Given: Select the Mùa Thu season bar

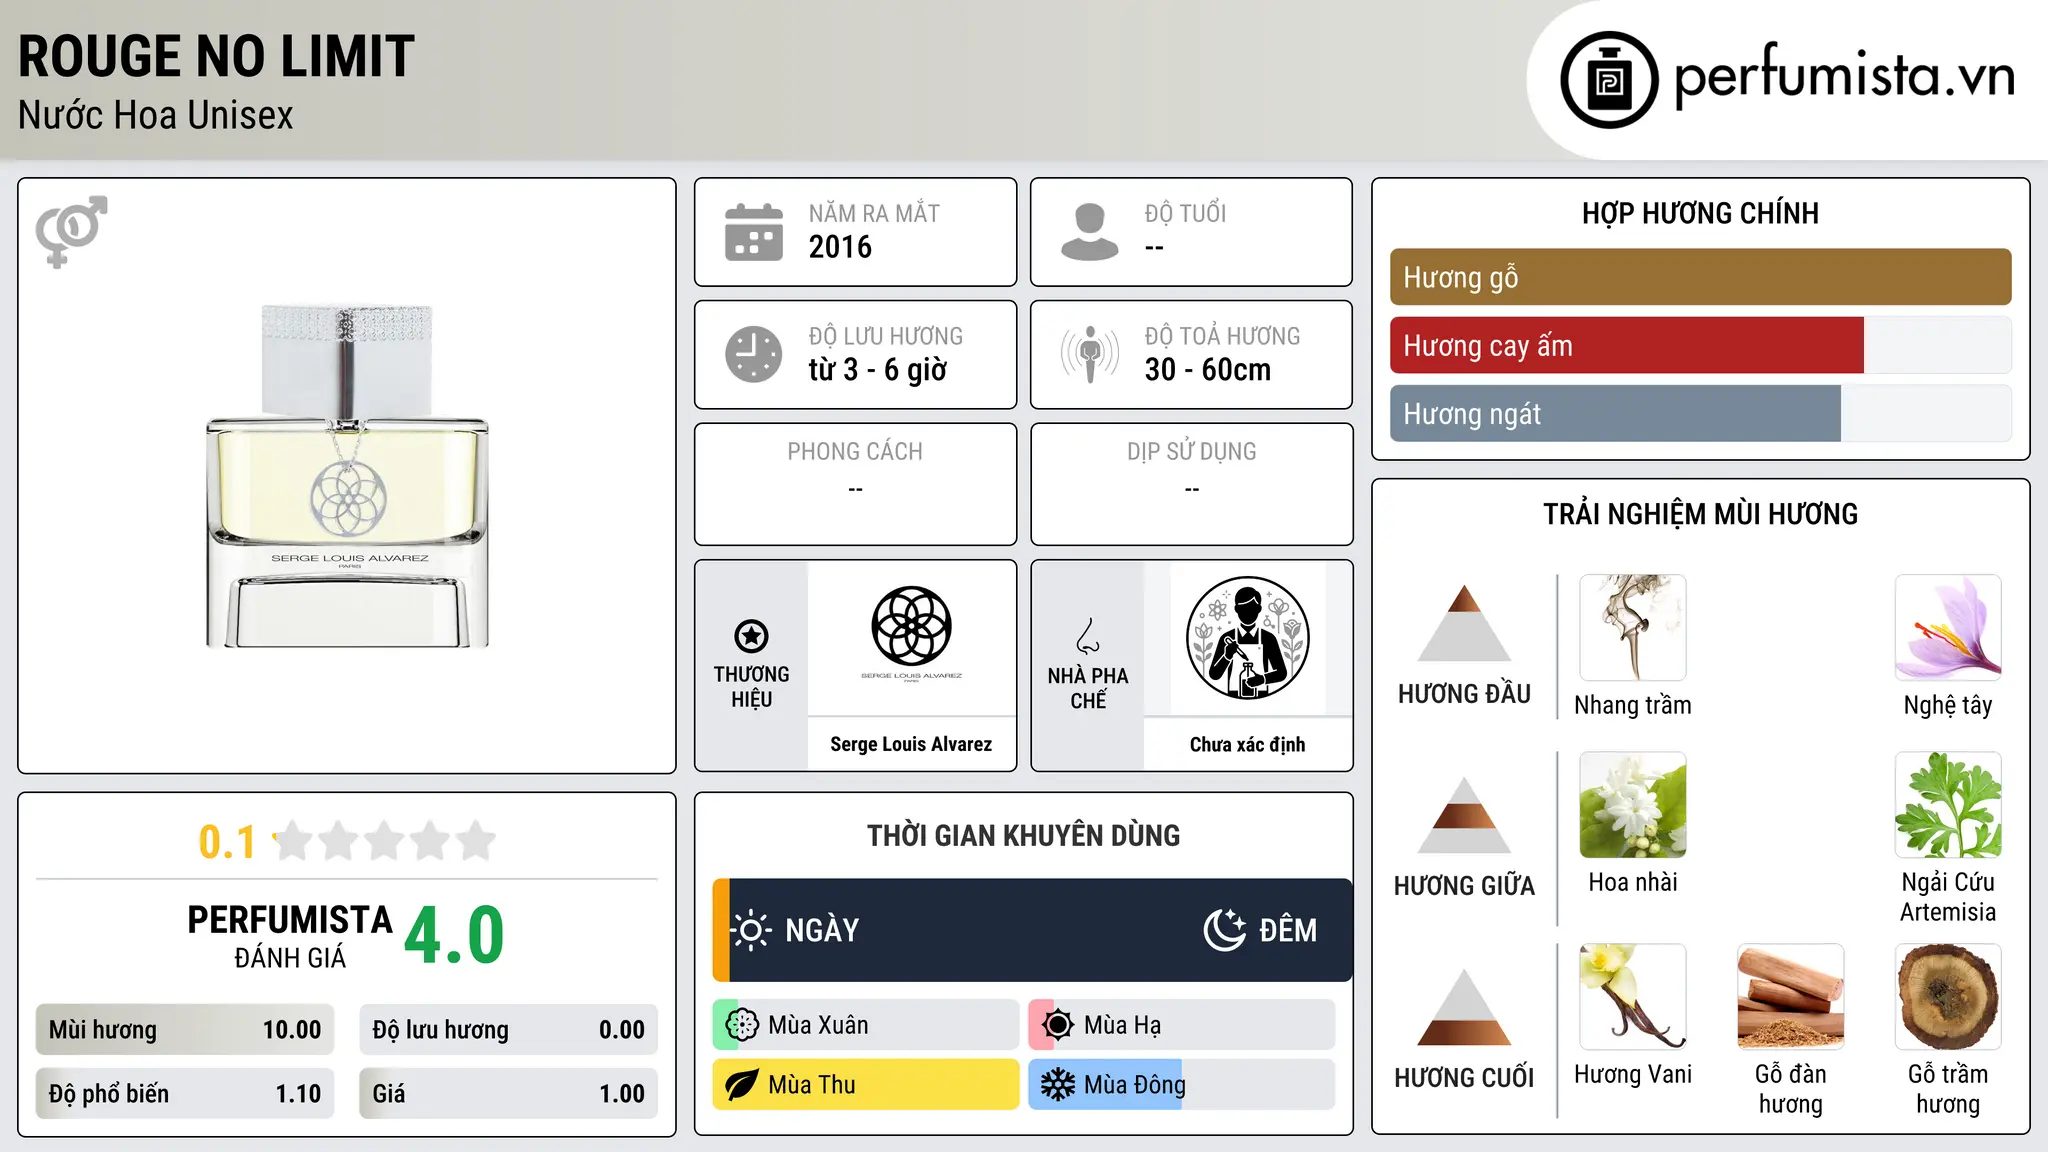Looking at the screenshot, I should 866,1085.
